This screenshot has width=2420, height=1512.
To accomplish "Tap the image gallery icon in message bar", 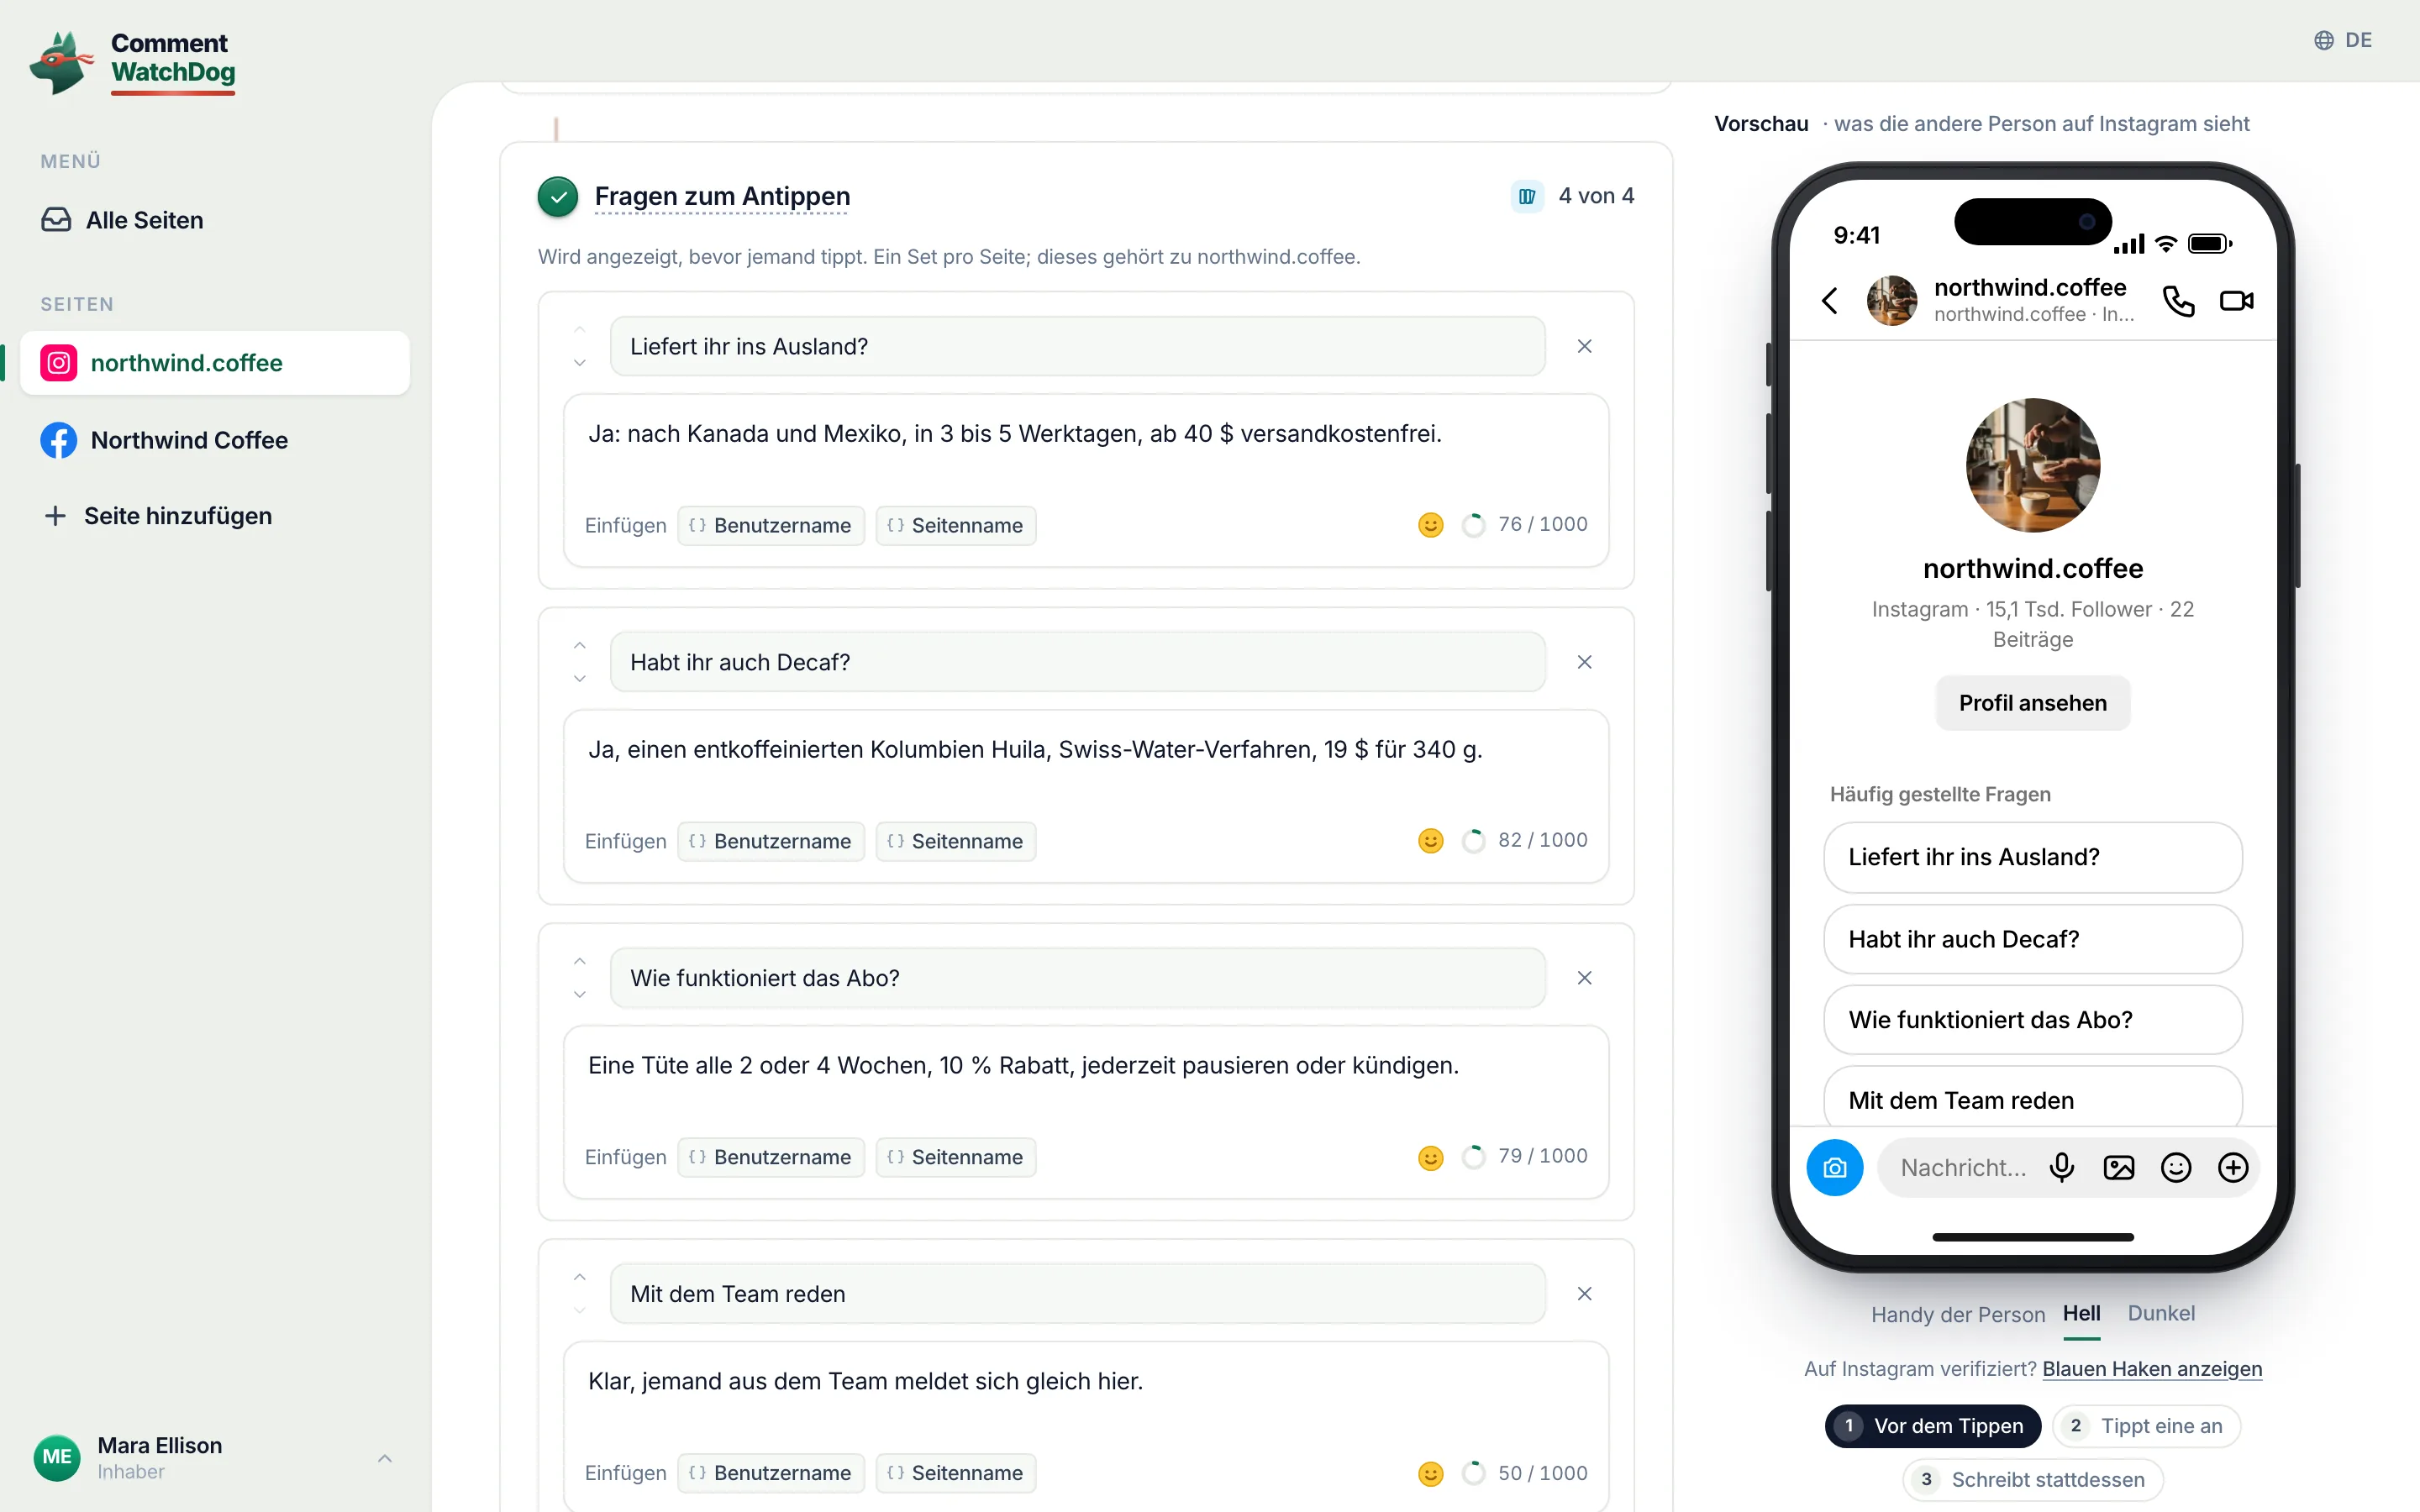I will click(x=2119, y=1168).
